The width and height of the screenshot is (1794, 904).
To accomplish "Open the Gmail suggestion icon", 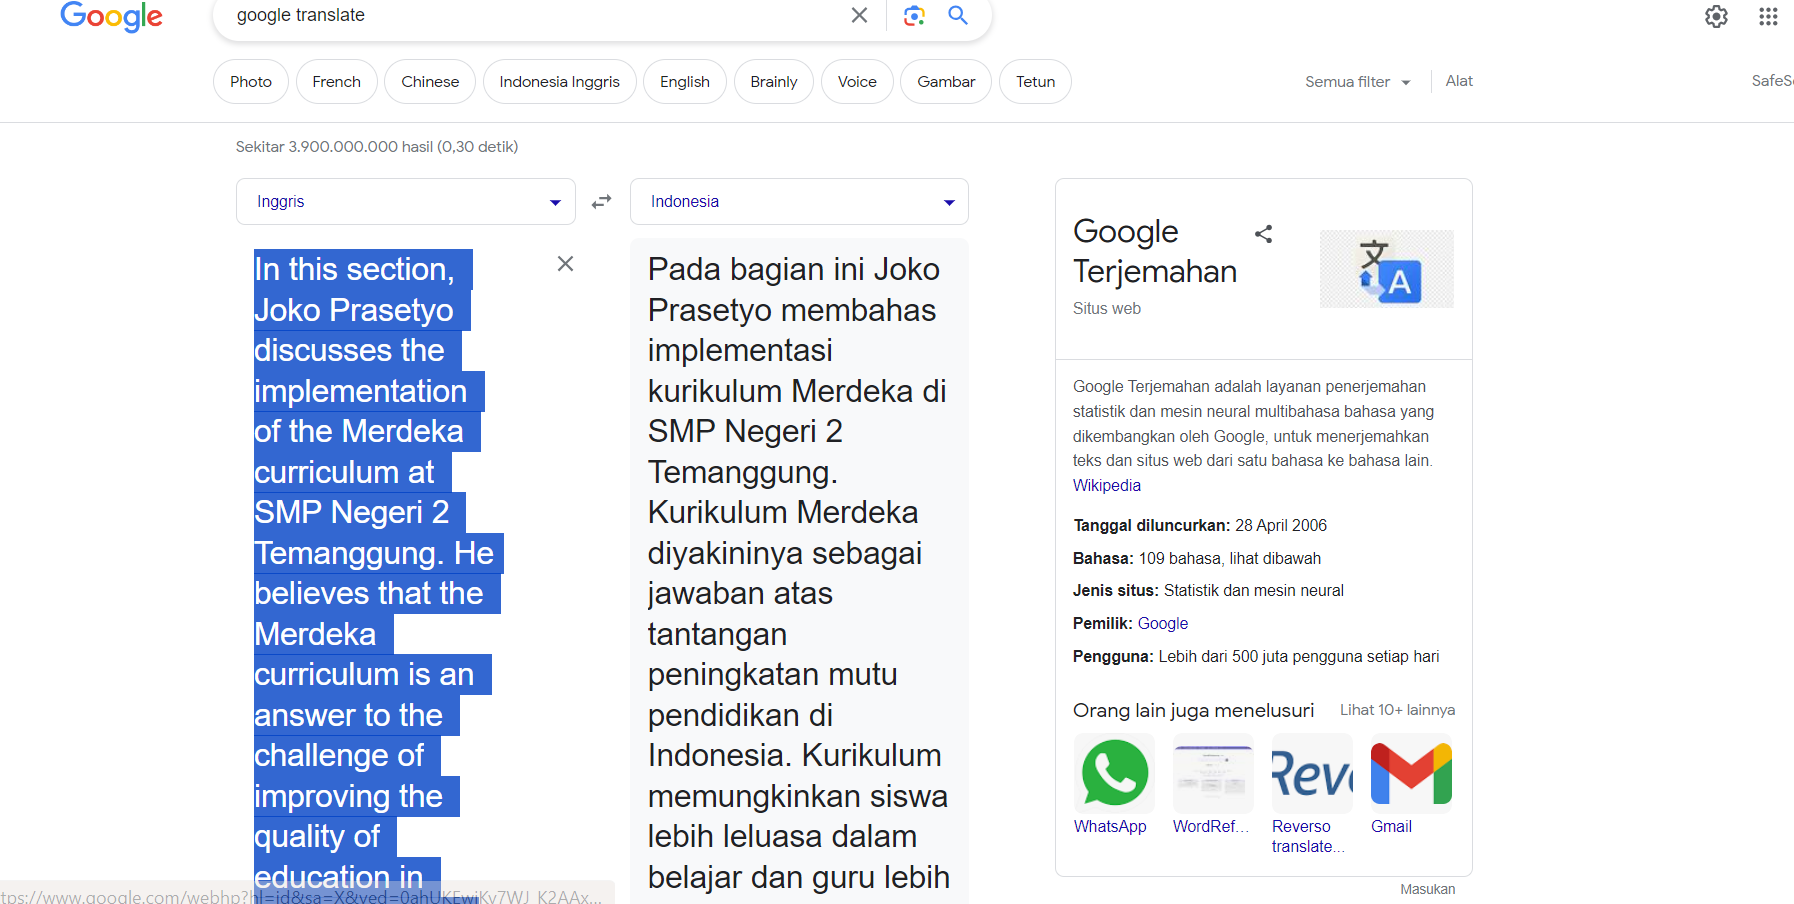I will [1411, 773].
